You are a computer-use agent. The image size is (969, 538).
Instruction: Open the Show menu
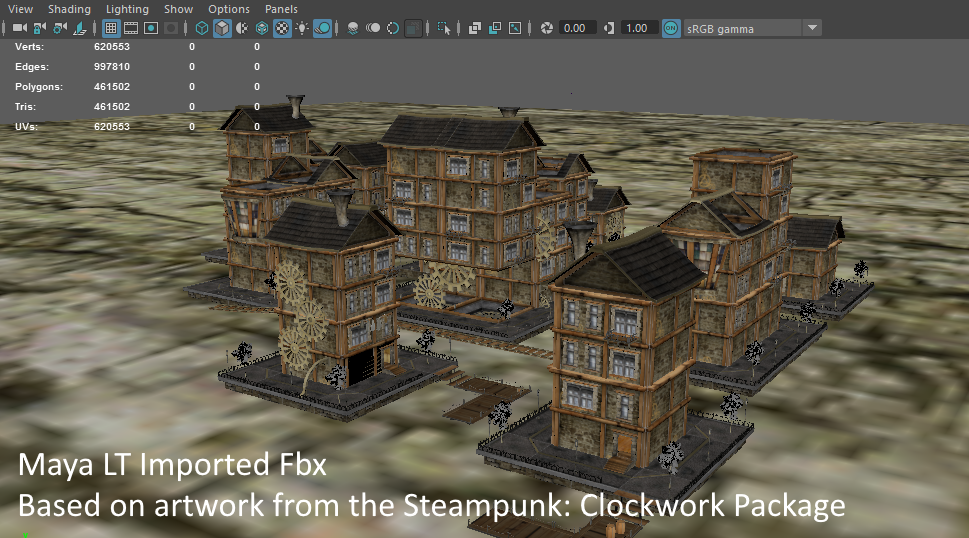point(179,9)
